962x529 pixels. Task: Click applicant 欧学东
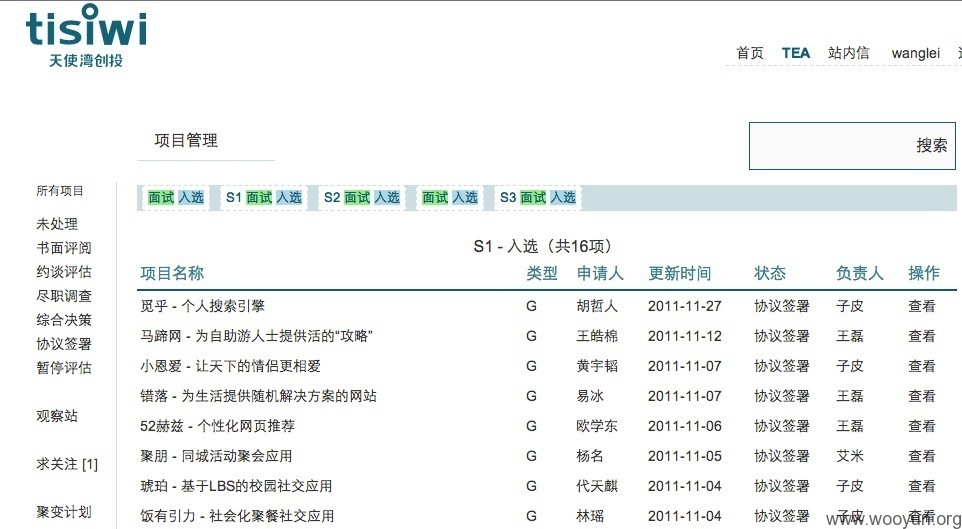(x=597, y=427)
